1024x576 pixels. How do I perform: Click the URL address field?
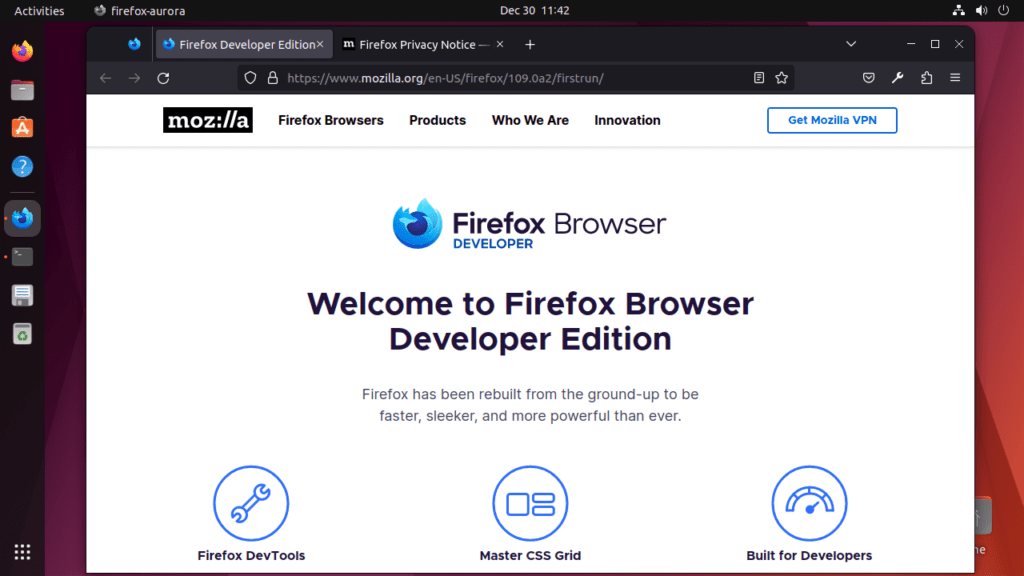(500, 78)
